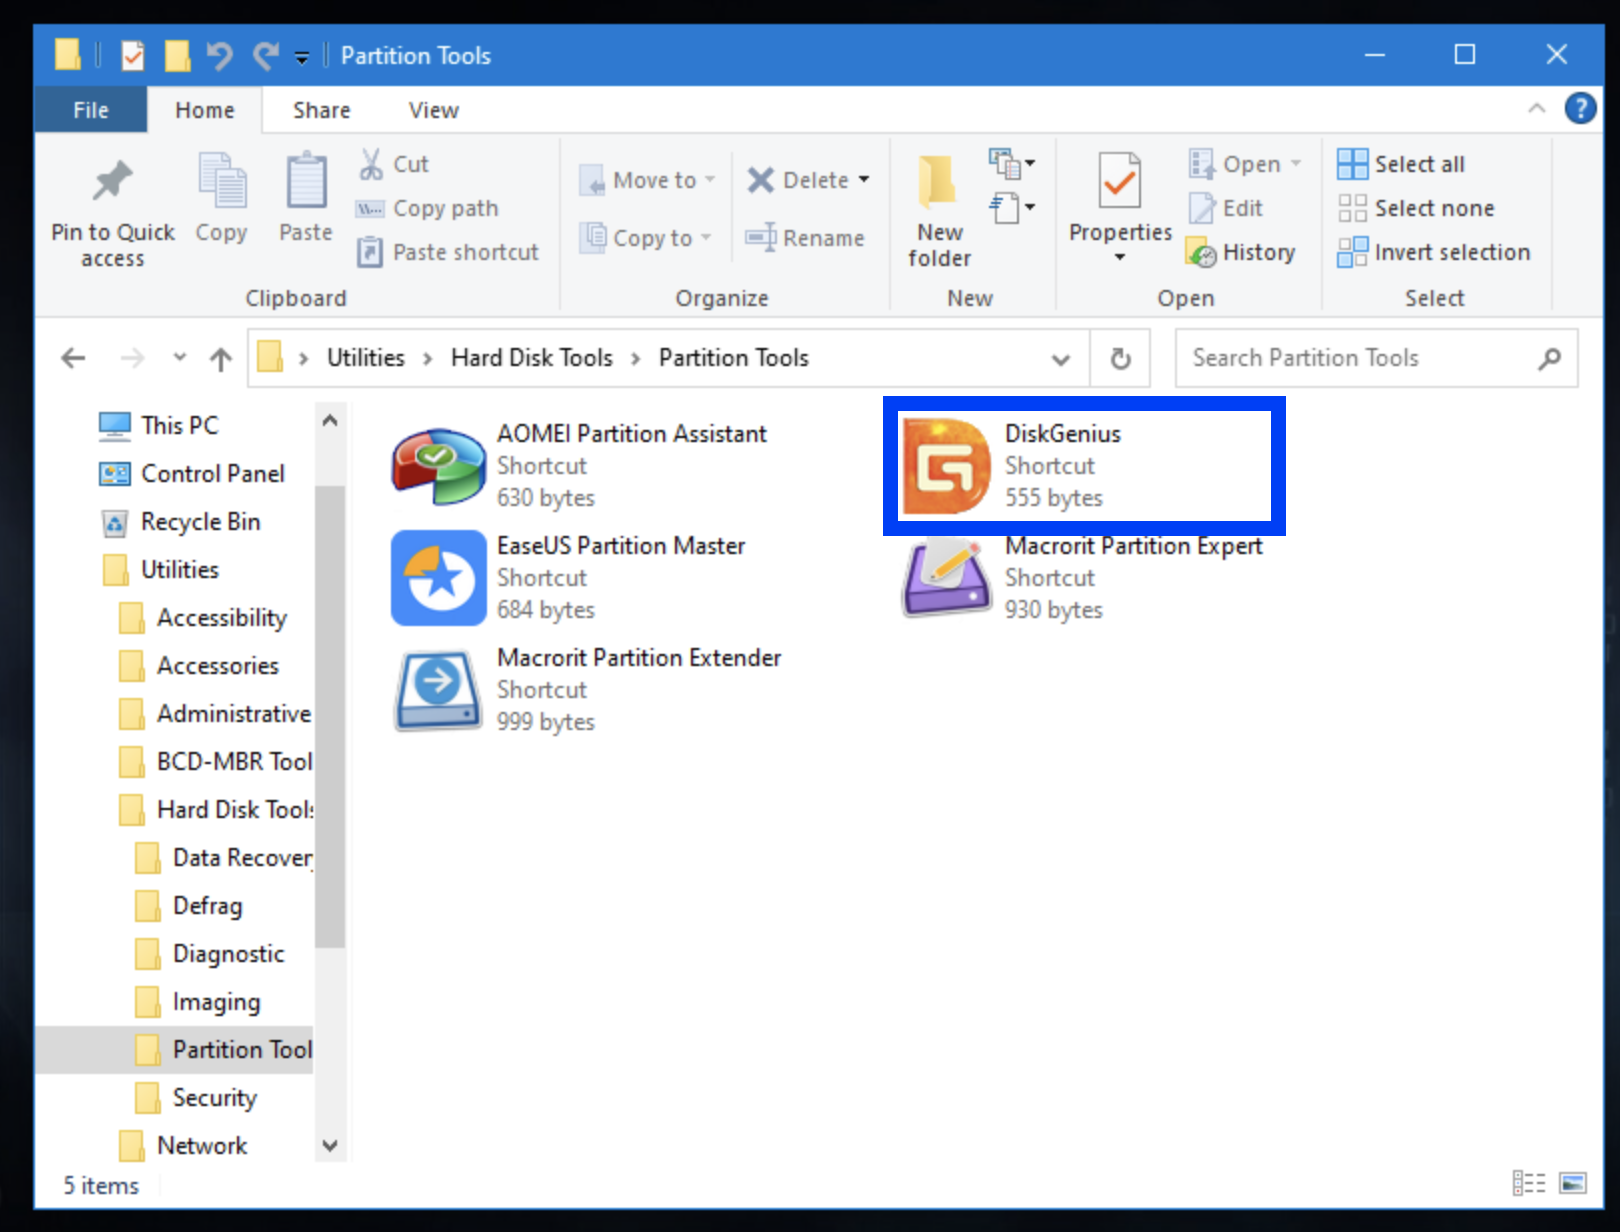
Task: Click the New folder button
Action: tap(938, 205)
